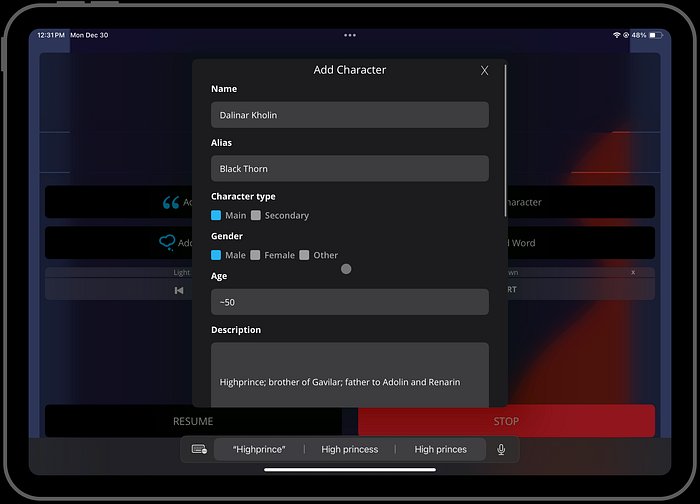The height and width of the screenshot is (504, 700).
Task: Tap the small x on the player bar
Action: click(x=633, y=272)
